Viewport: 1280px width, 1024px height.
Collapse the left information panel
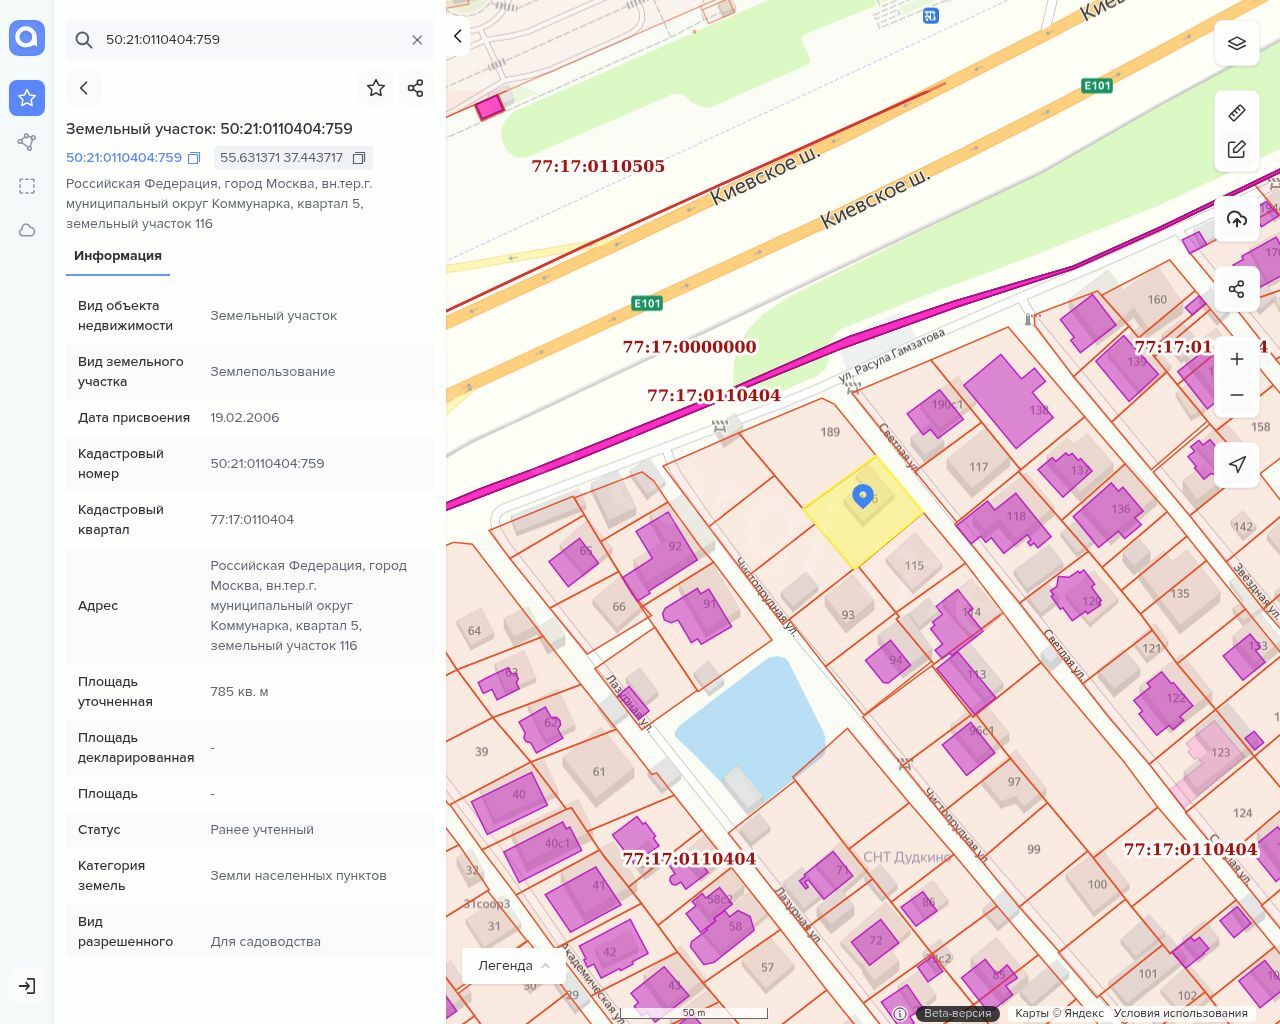click(458, 37)
